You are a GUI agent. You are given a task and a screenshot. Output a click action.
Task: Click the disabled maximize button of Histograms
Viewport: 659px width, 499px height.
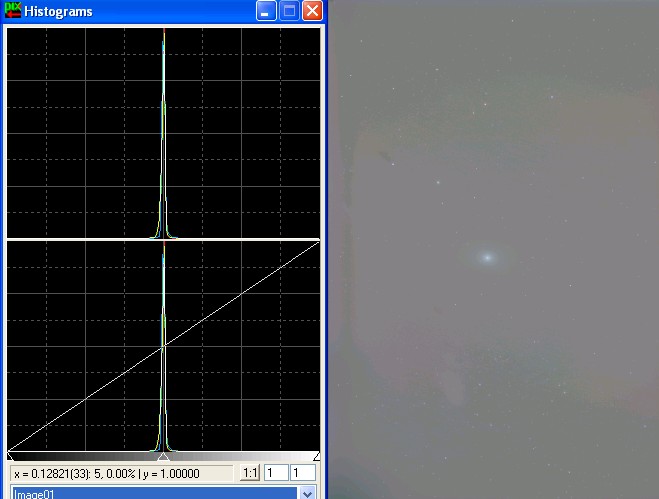[289, 11]
